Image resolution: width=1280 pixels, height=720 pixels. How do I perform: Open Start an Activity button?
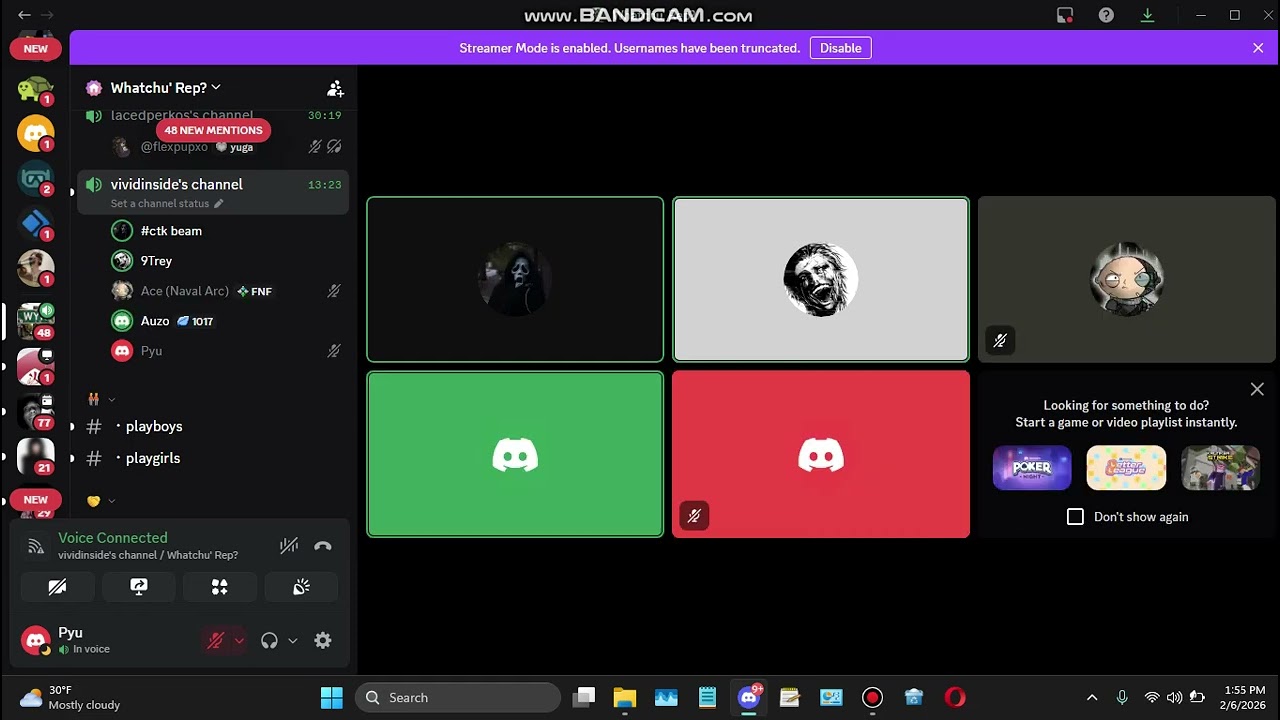tap(220, 587)
